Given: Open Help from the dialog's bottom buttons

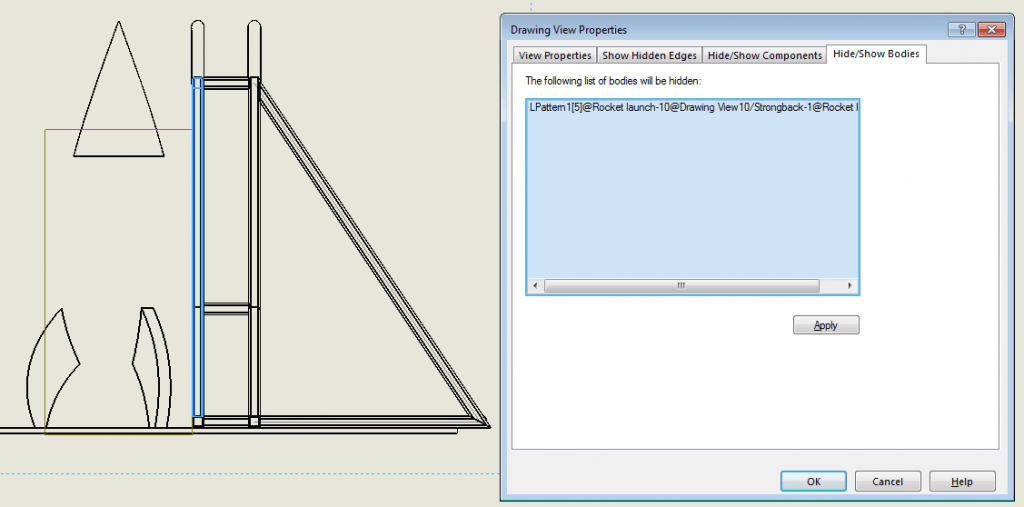Looking at the screenshot, I should pyautogui.click(x=962, y=481).
